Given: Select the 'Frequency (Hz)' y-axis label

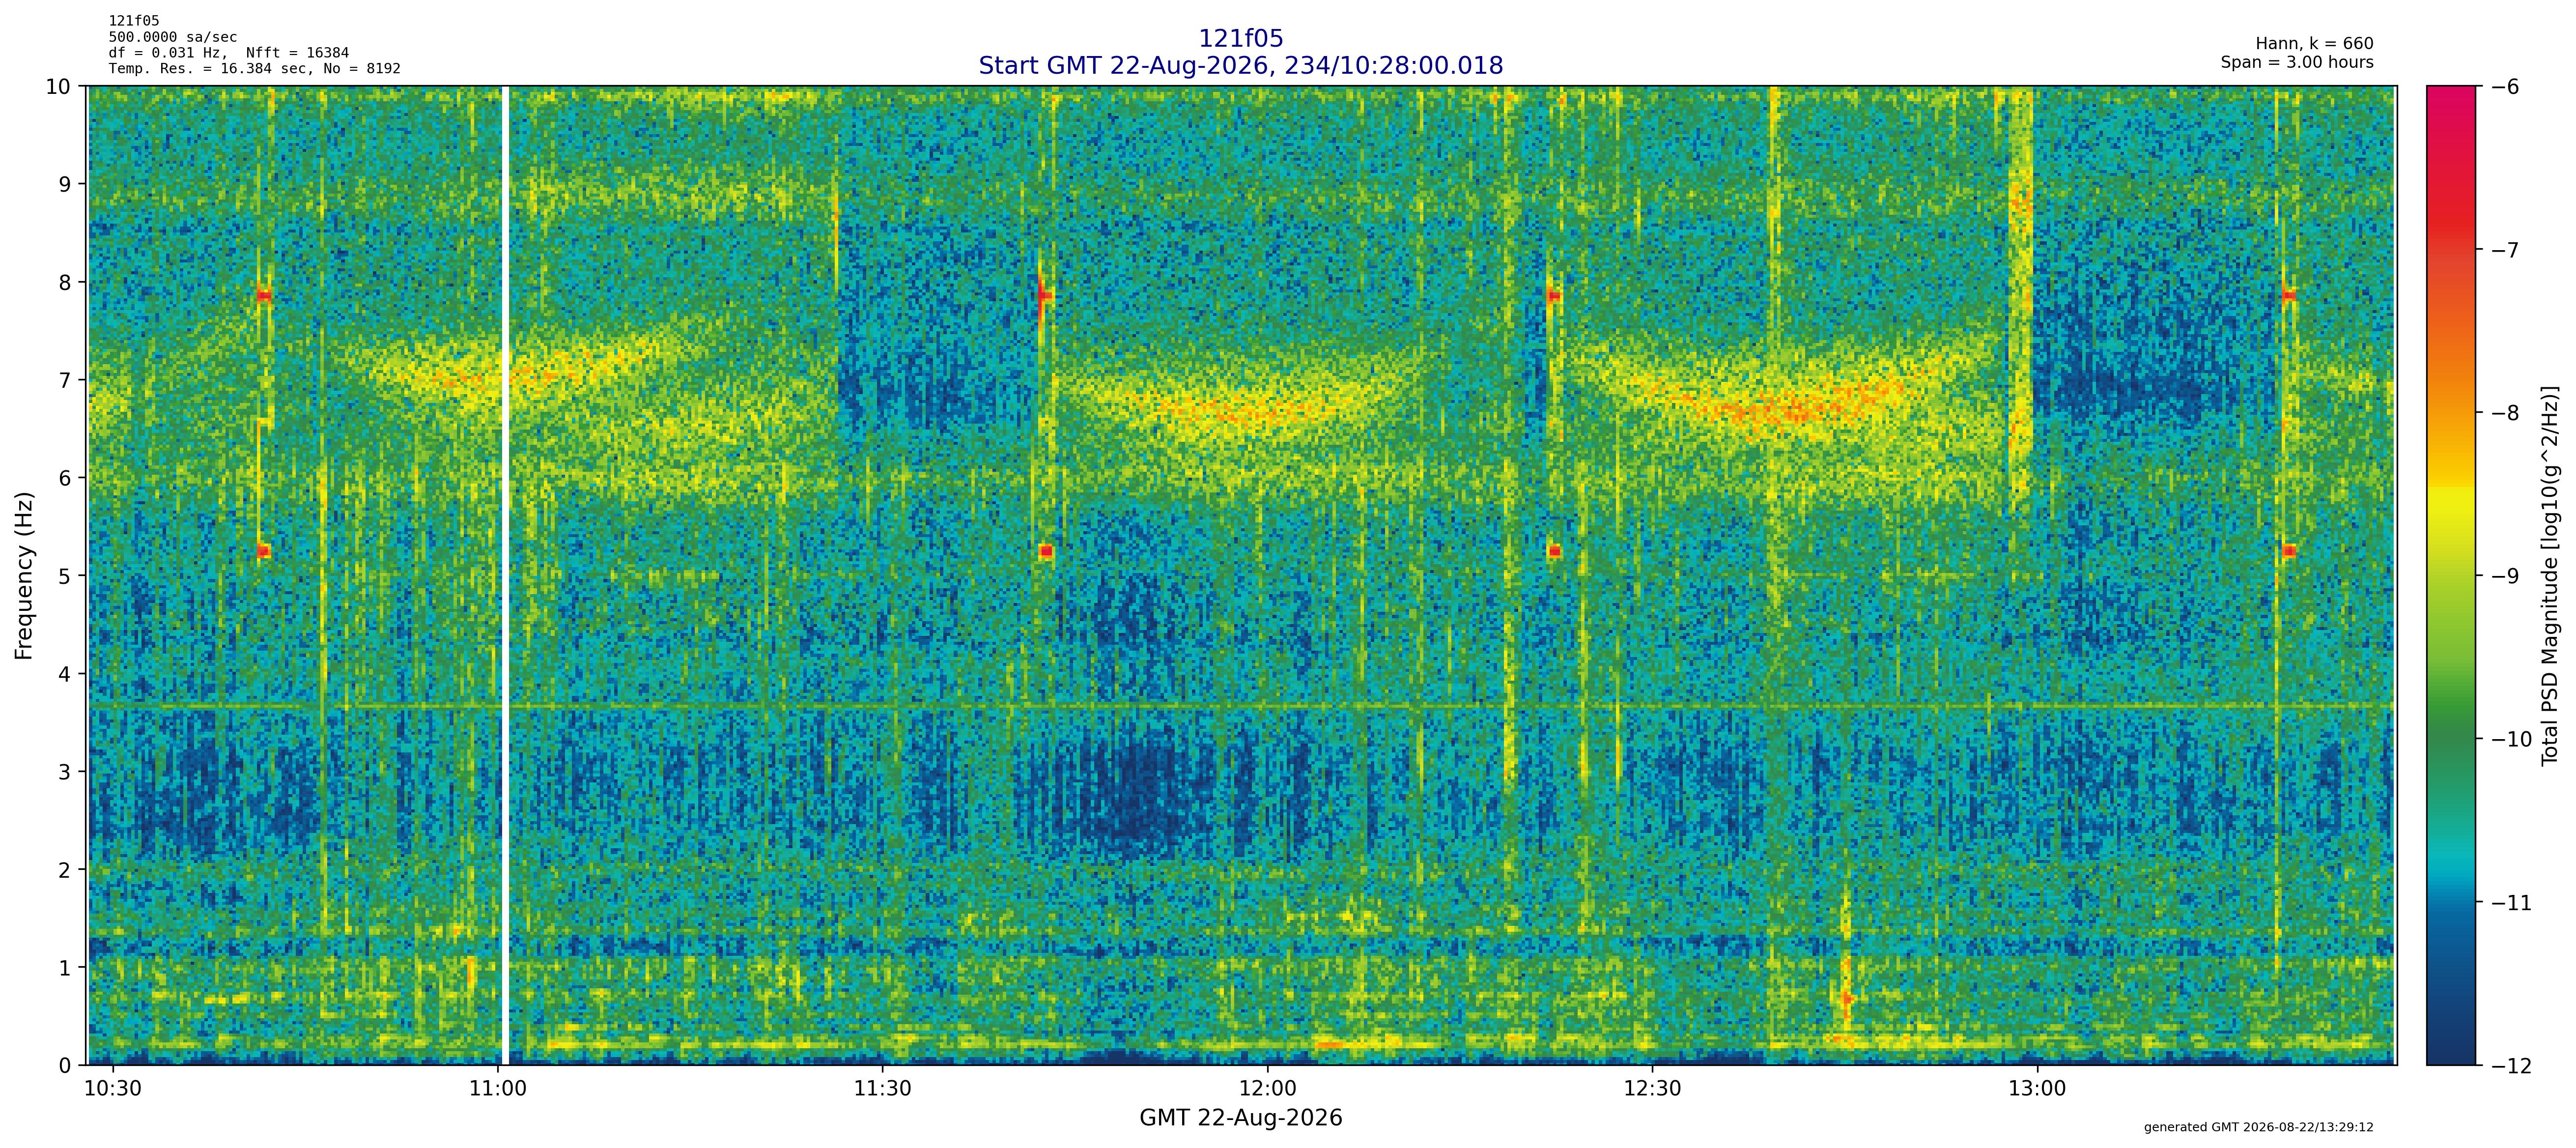Looking at the screenshot, I should click(x=24, y=576).
